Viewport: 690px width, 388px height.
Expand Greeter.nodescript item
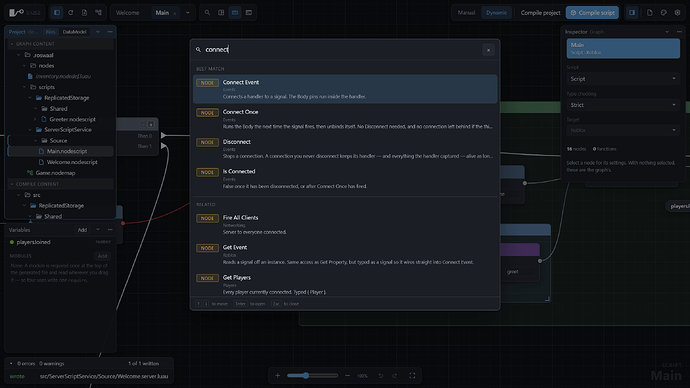[x=36, y=119]
